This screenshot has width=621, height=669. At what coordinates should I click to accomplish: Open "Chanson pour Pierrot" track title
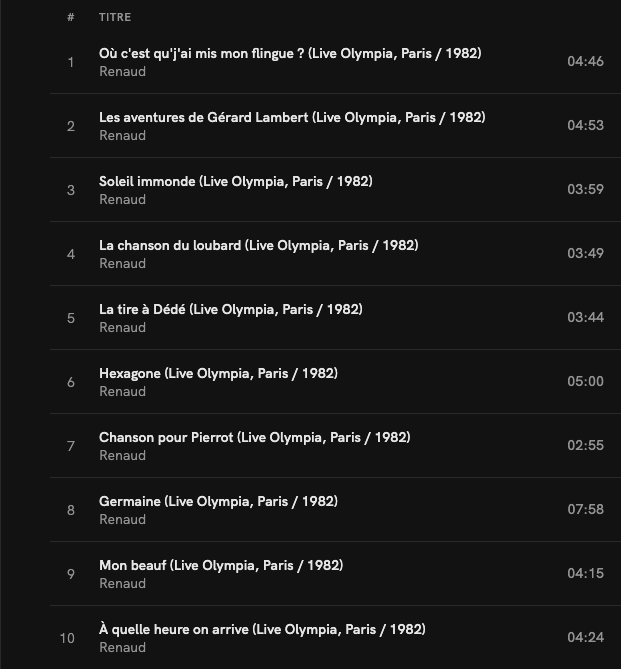[x=254, y=437]
